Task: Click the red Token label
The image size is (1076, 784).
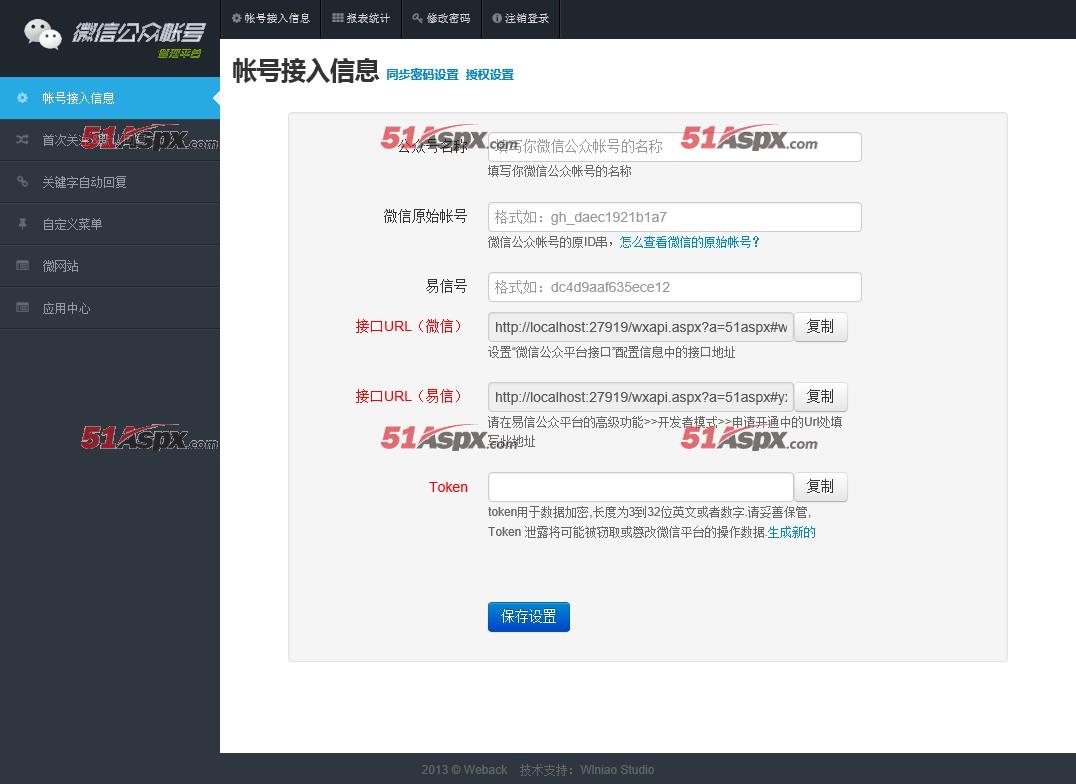Action: click(448, 487)
